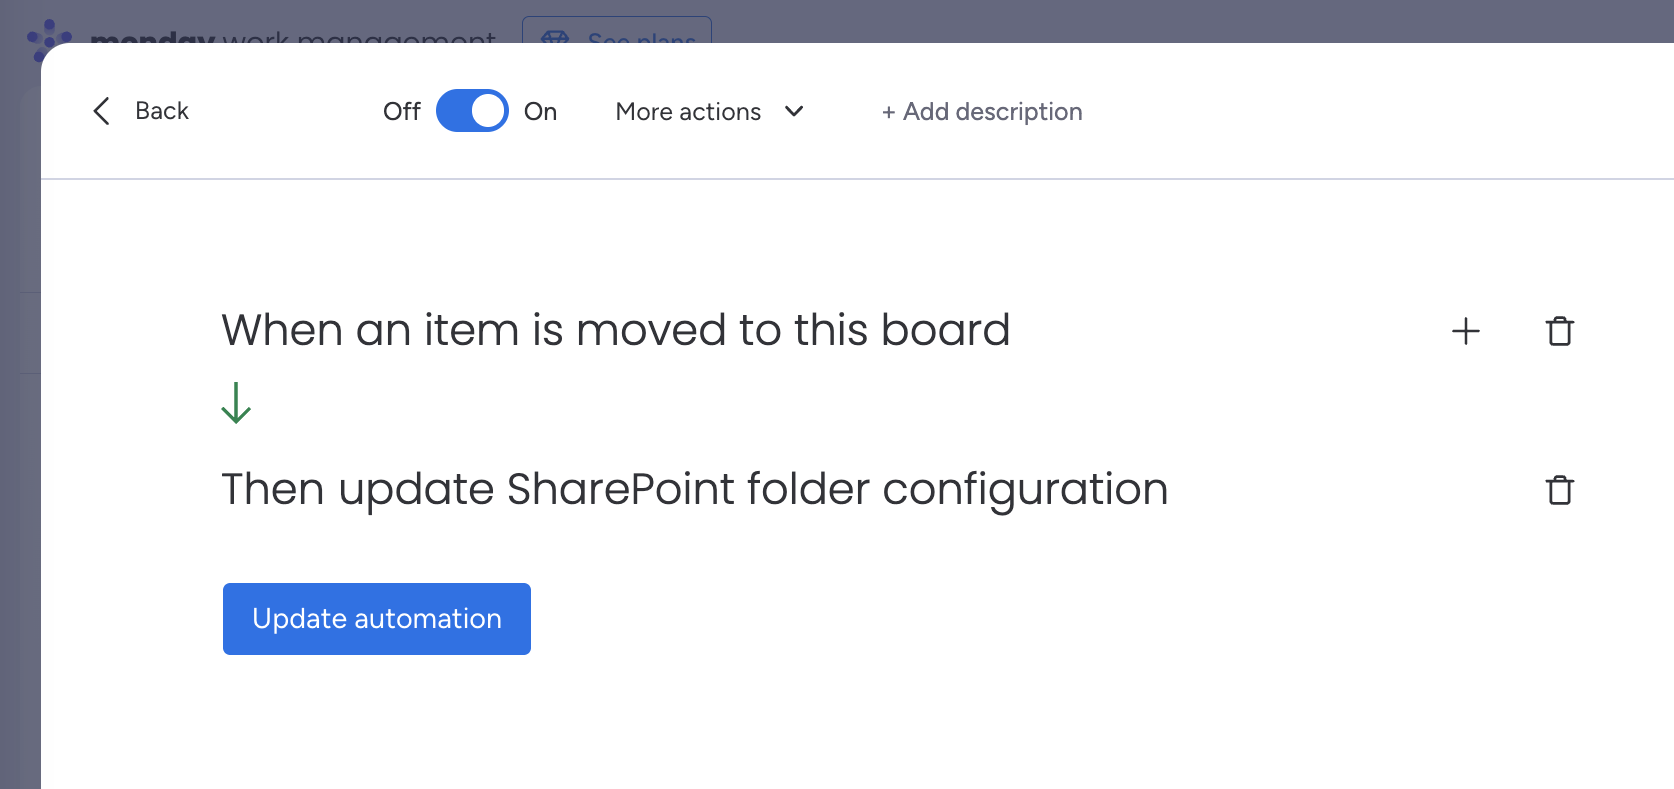Click the green down arrow between steps

236,403
